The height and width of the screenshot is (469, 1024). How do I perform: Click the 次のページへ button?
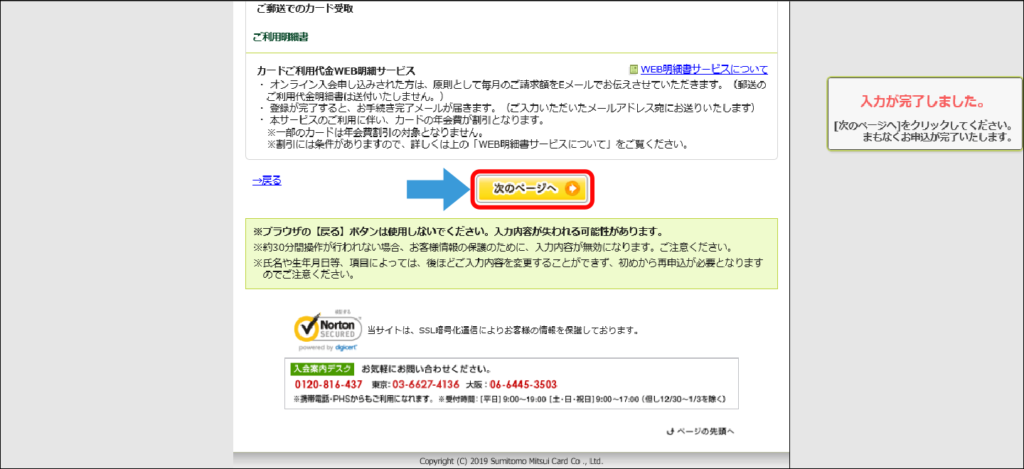coord(532,189)
